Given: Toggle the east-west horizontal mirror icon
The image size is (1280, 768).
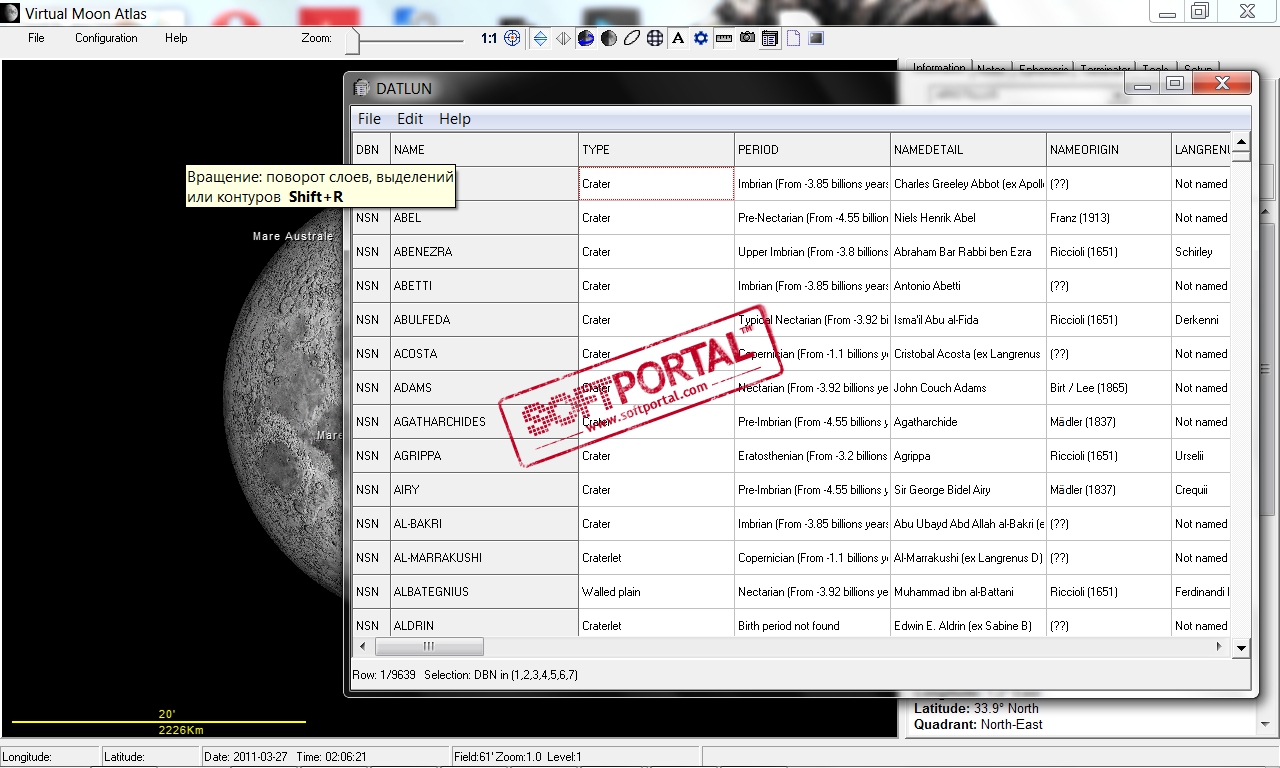Looking at the screenshot, I should pyautogui.click(x=563, y=39).
